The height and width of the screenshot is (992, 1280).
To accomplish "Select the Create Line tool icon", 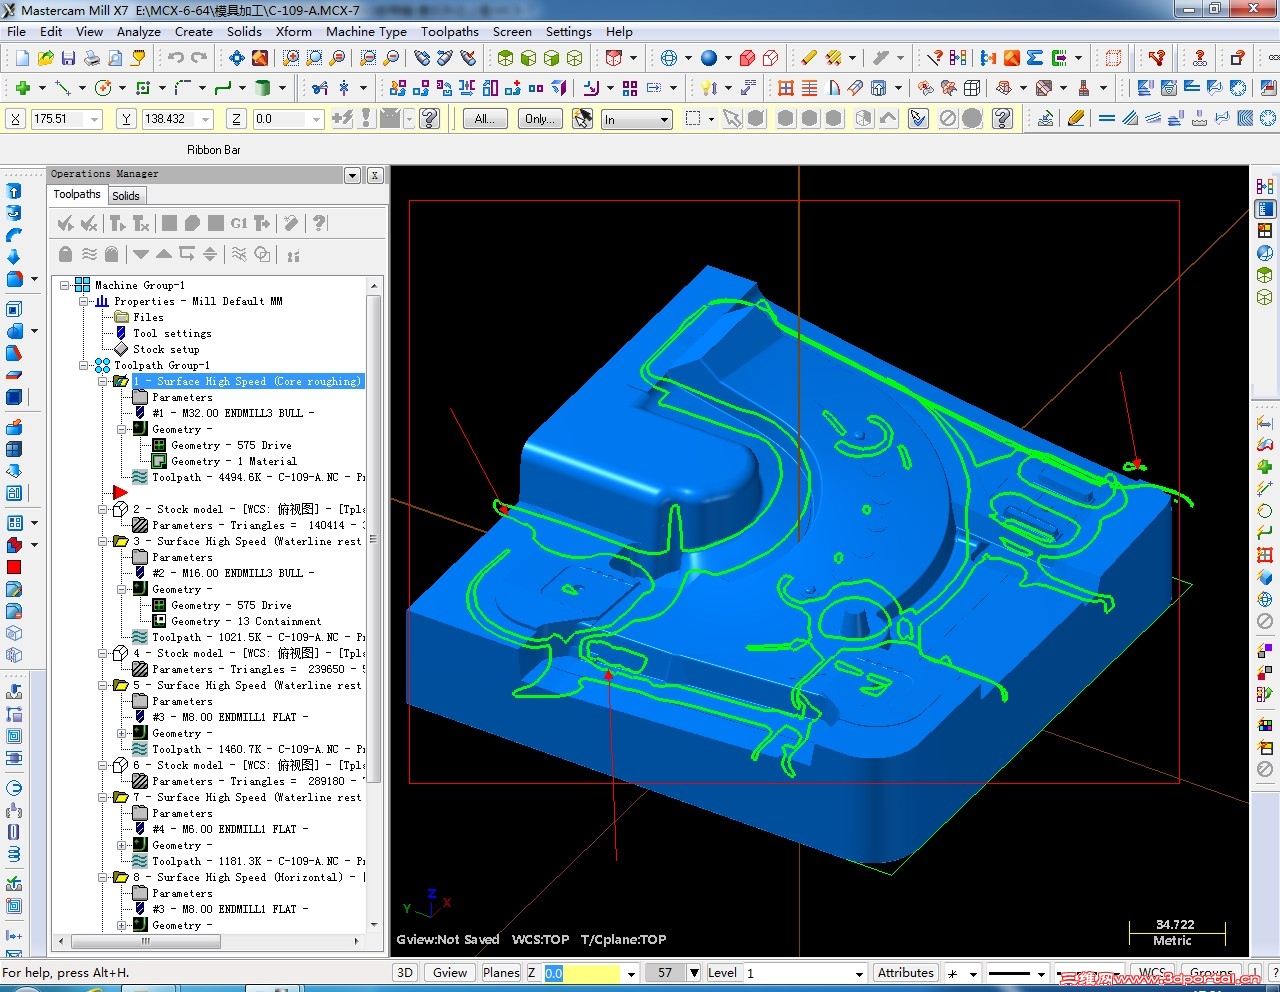I will coord(62,88).
